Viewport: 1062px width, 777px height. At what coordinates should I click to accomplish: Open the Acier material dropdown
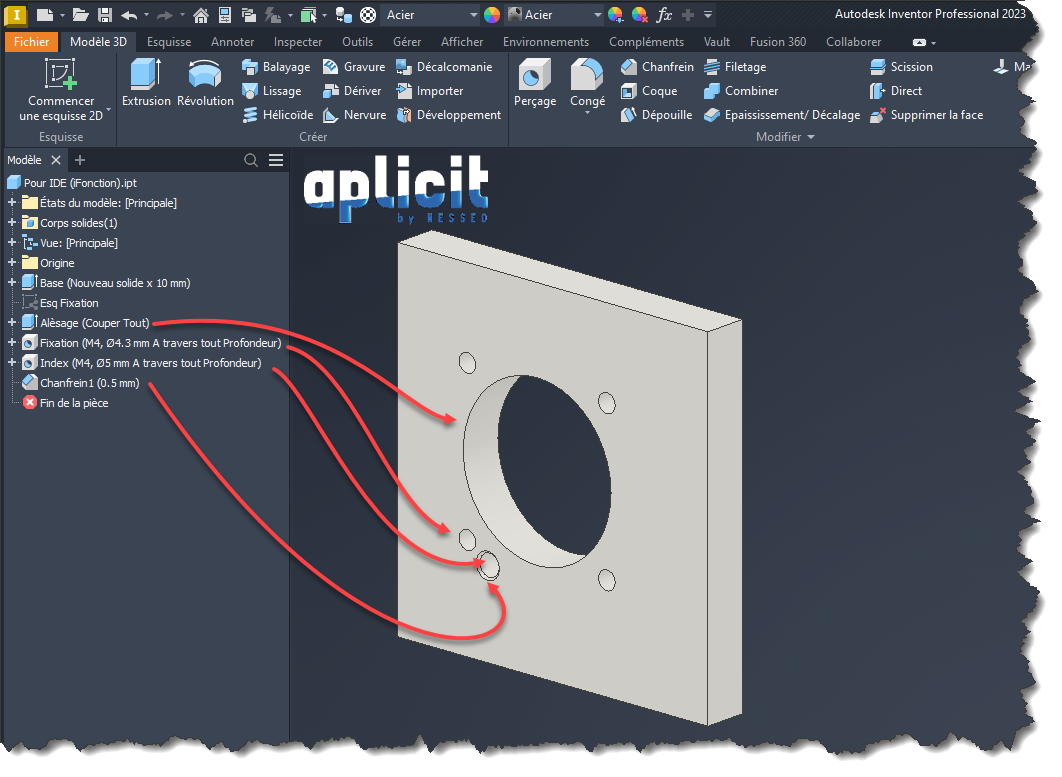point(473,15)
